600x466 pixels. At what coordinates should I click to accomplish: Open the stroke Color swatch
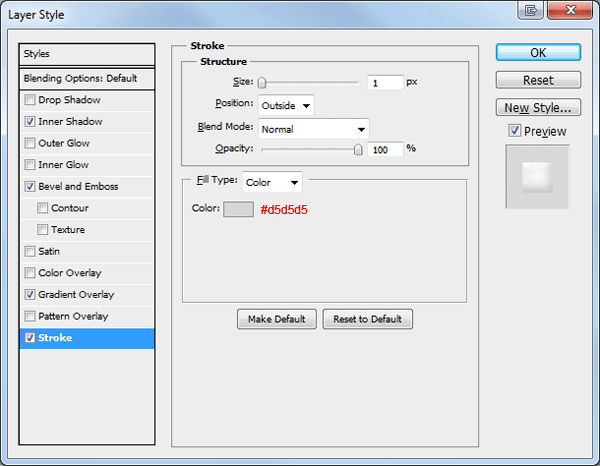238,209
